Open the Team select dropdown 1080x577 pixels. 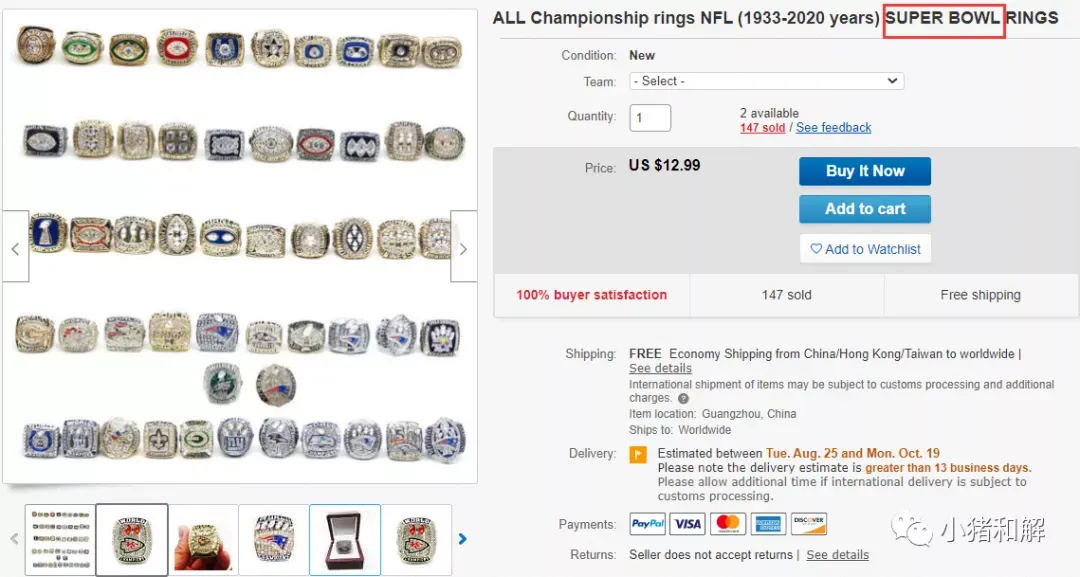pos(766,81)
